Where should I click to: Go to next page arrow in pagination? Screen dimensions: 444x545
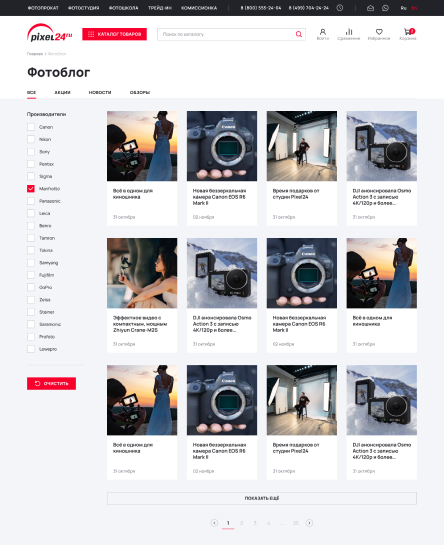tap(309, 523)
